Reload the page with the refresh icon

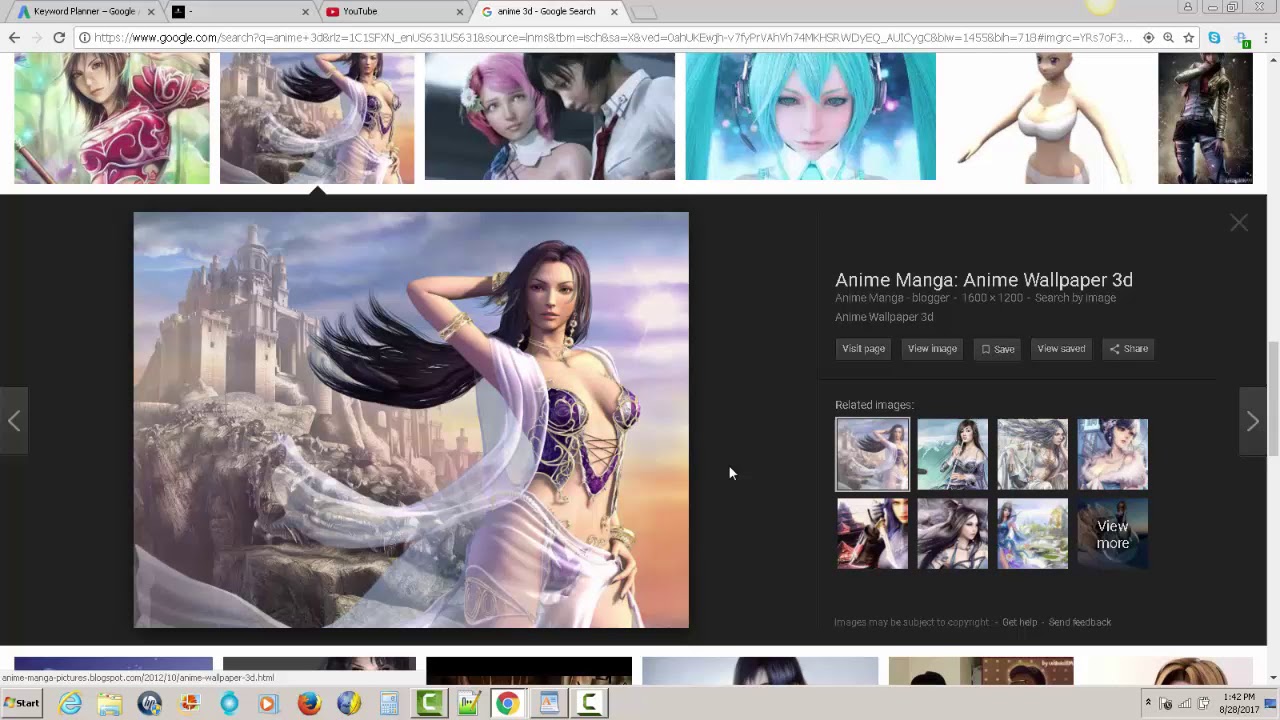tap(59, 38)
